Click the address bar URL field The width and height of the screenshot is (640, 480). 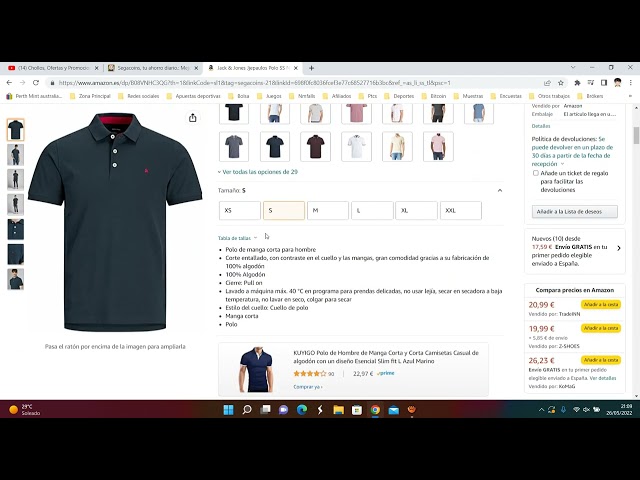[294, 83]
